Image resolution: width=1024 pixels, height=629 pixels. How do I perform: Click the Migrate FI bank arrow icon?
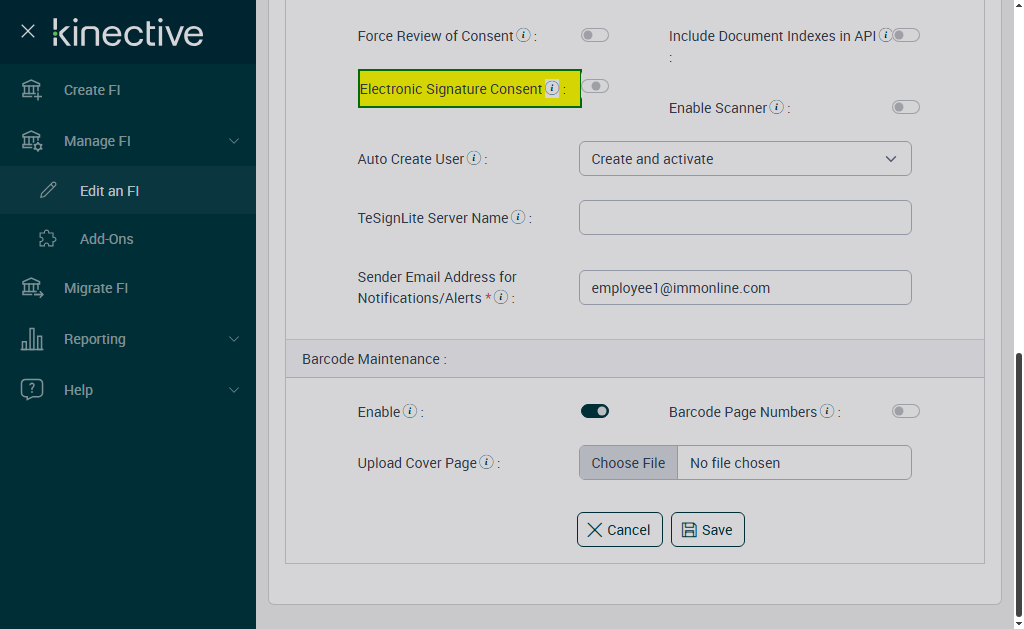(x=31, y=288)
